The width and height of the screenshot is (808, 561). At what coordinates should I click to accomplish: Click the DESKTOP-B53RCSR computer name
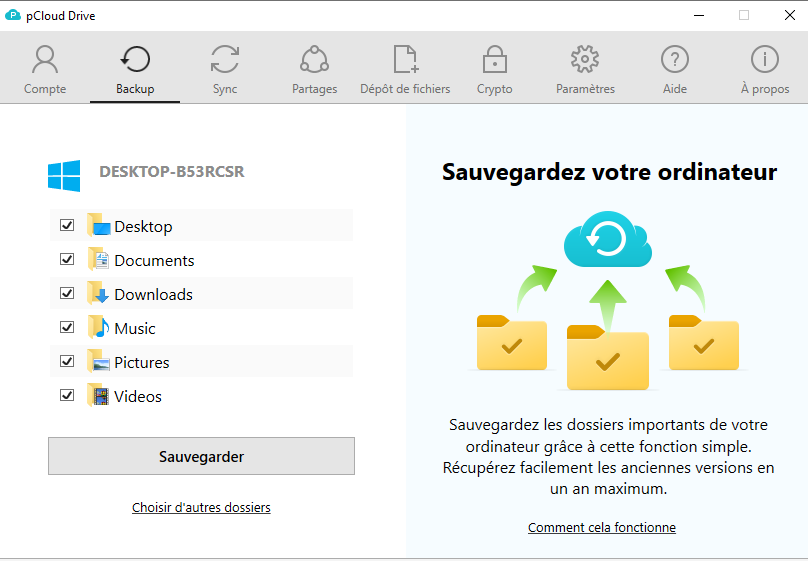click(x=172, y=172)
